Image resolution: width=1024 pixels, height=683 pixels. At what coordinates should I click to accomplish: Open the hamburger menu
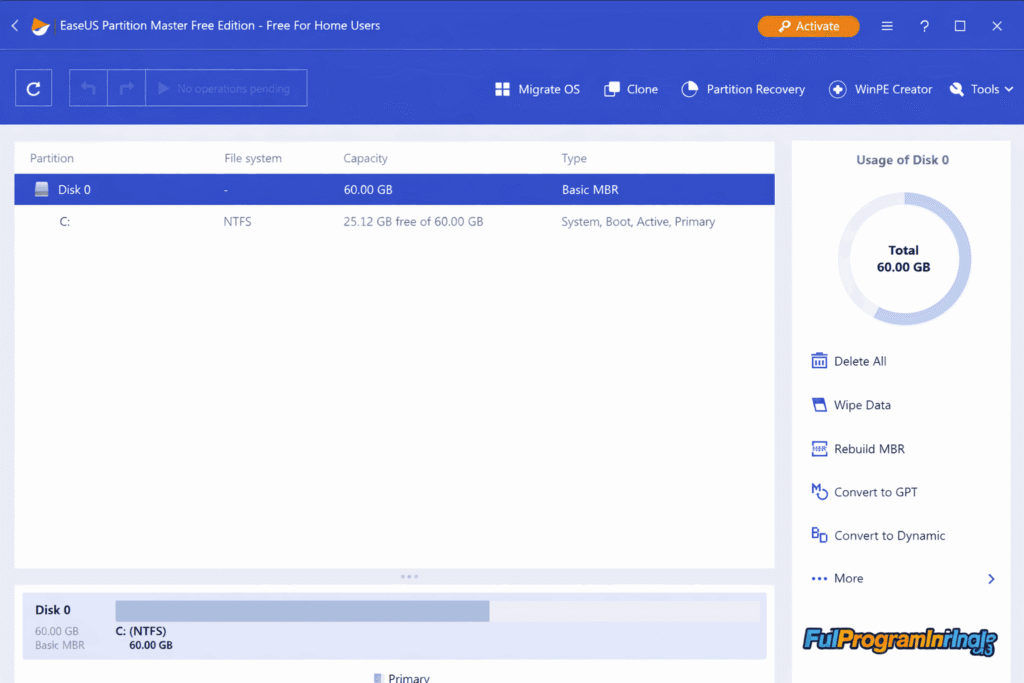pos(886,25)
